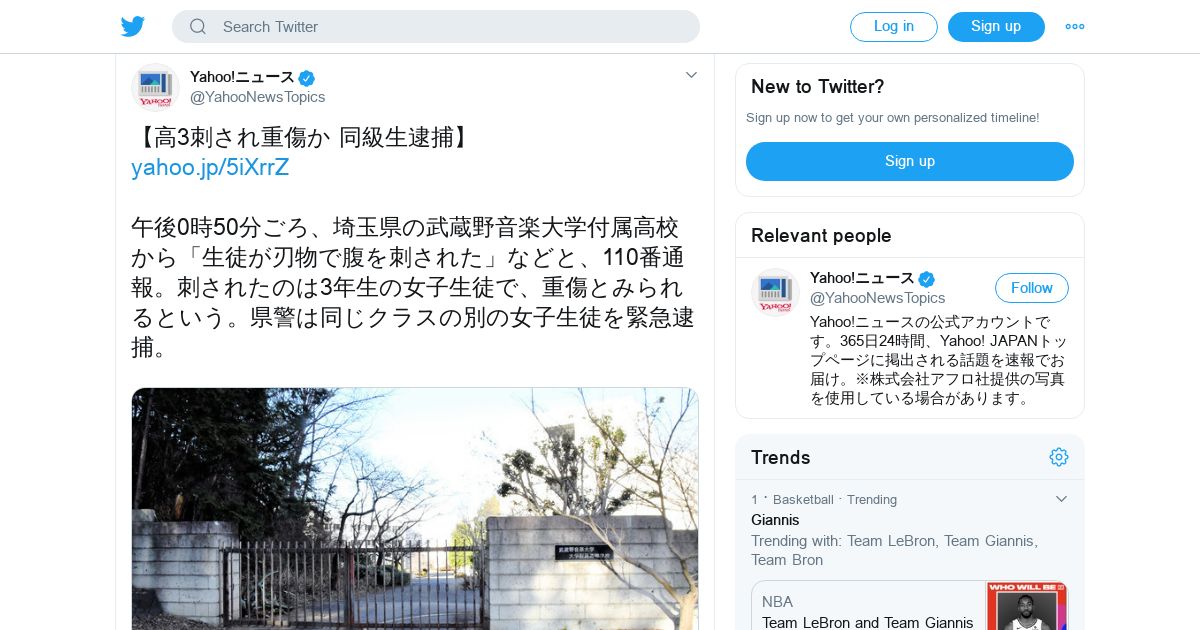Open the school gate photo in tweet
The image size is (1200, 630).
pos(415,508)
